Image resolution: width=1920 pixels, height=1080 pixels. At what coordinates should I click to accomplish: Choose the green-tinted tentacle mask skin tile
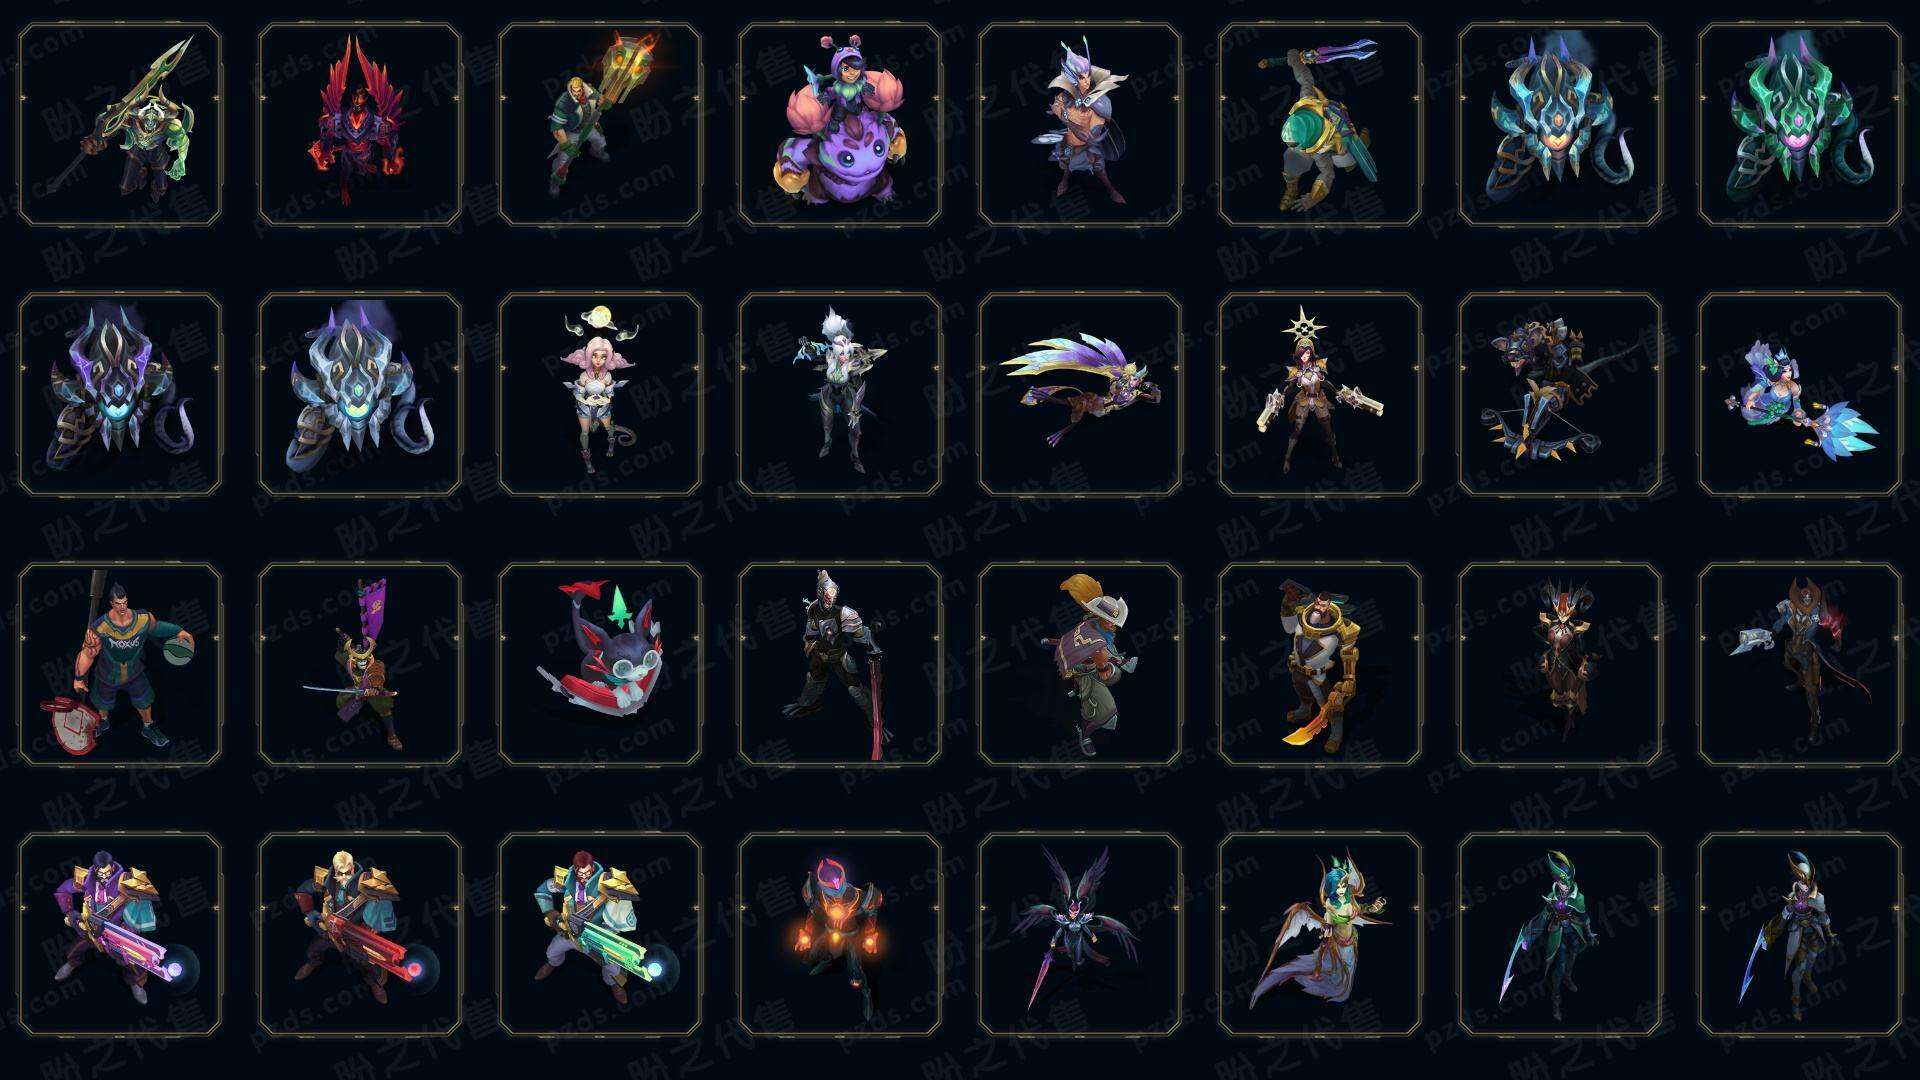1800,125
